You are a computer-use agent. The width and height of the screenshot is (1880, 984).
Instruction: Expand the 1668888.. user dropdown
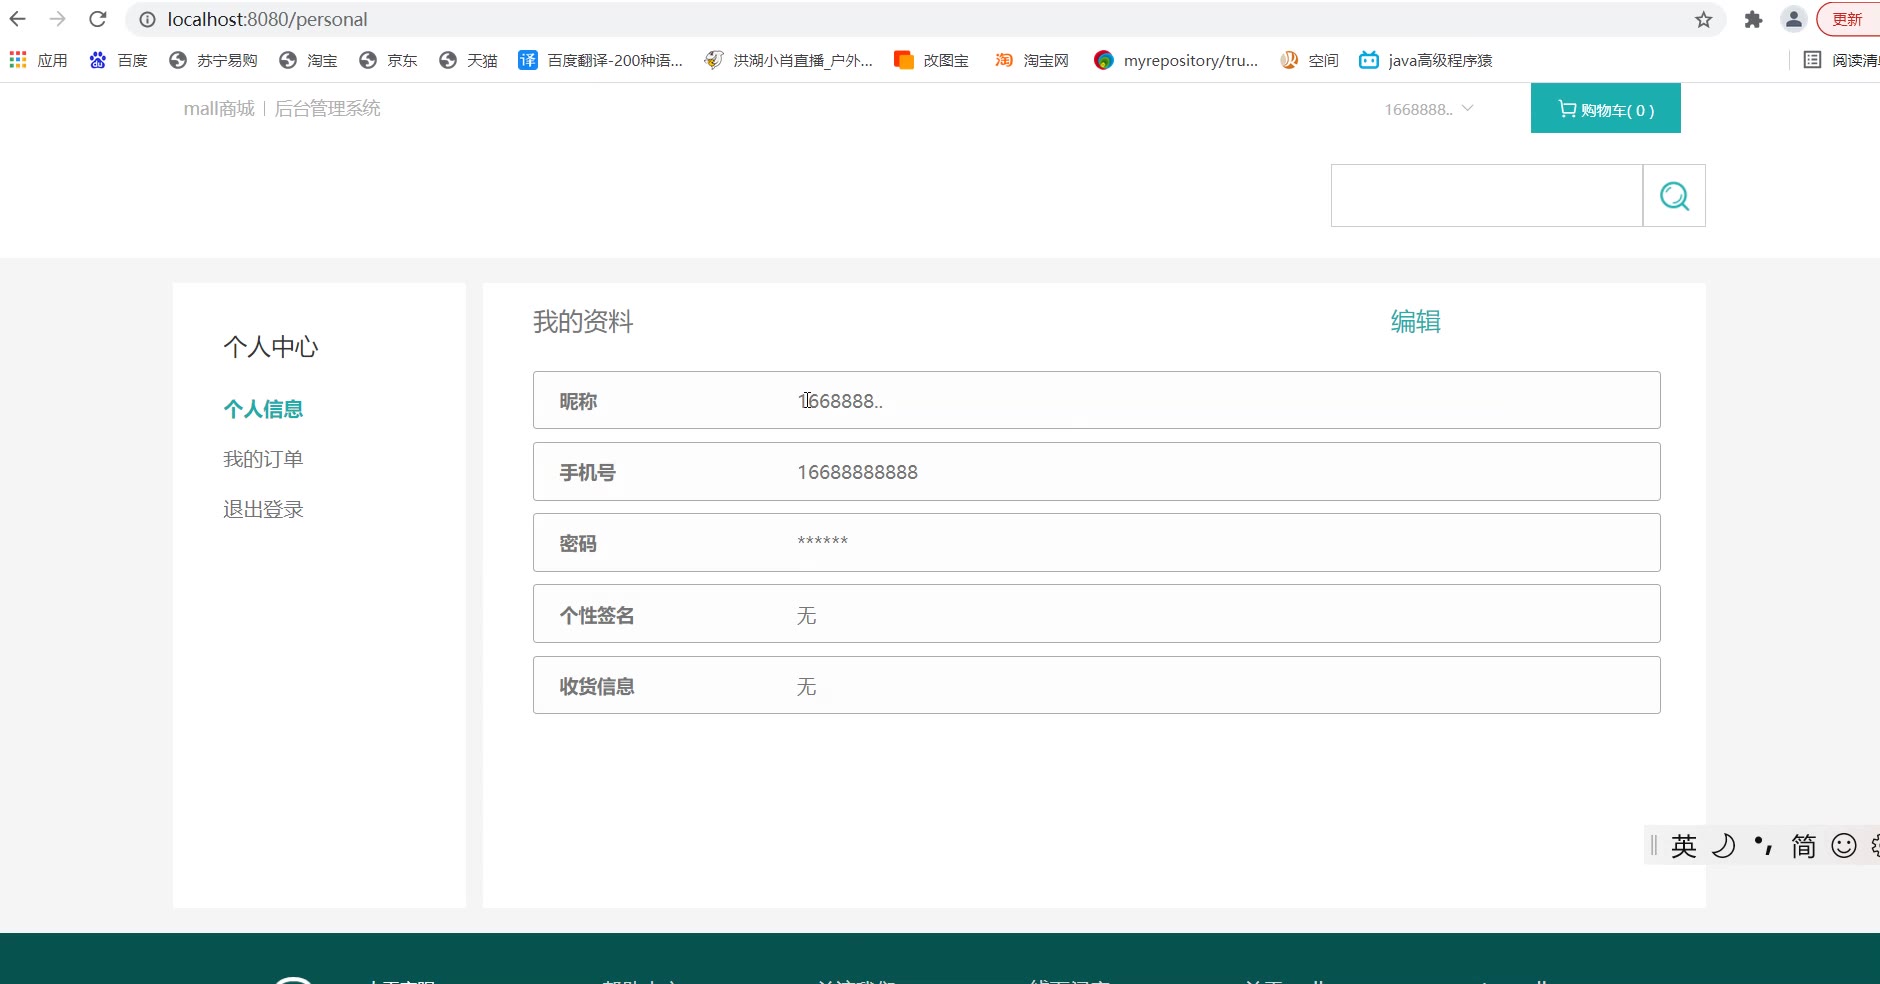click(1429, 109)
